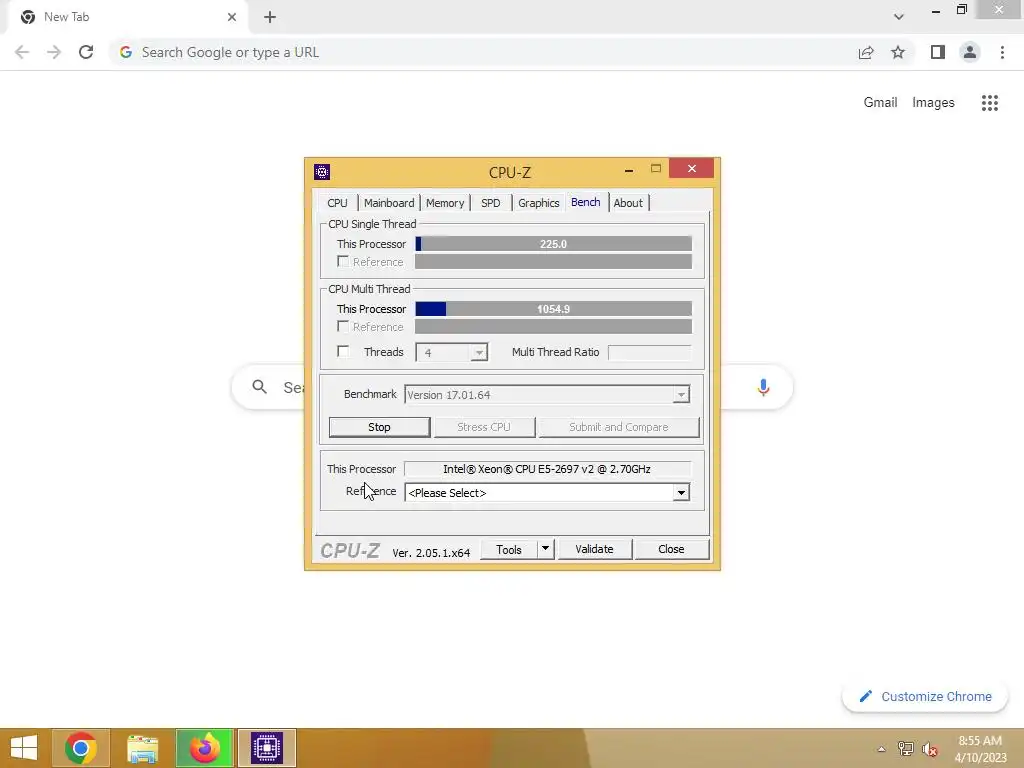Click the Multi Thread 1054.9 score bar
Image resolution: width=1024 pixels, height=768 pixels.
pos(553,309)
